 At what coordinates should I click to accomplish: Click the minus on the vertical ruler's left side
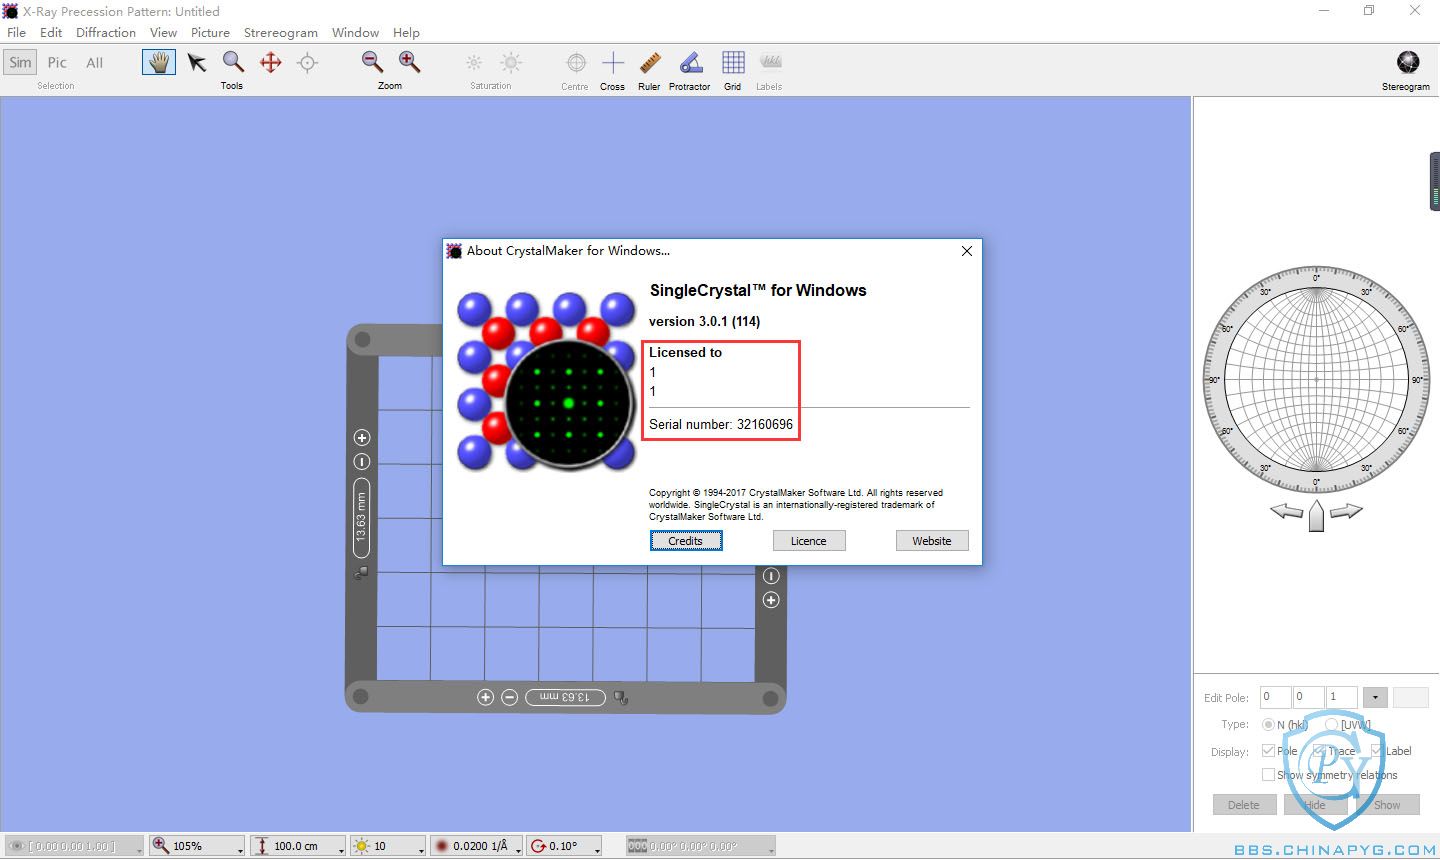[x=362, y=461]
